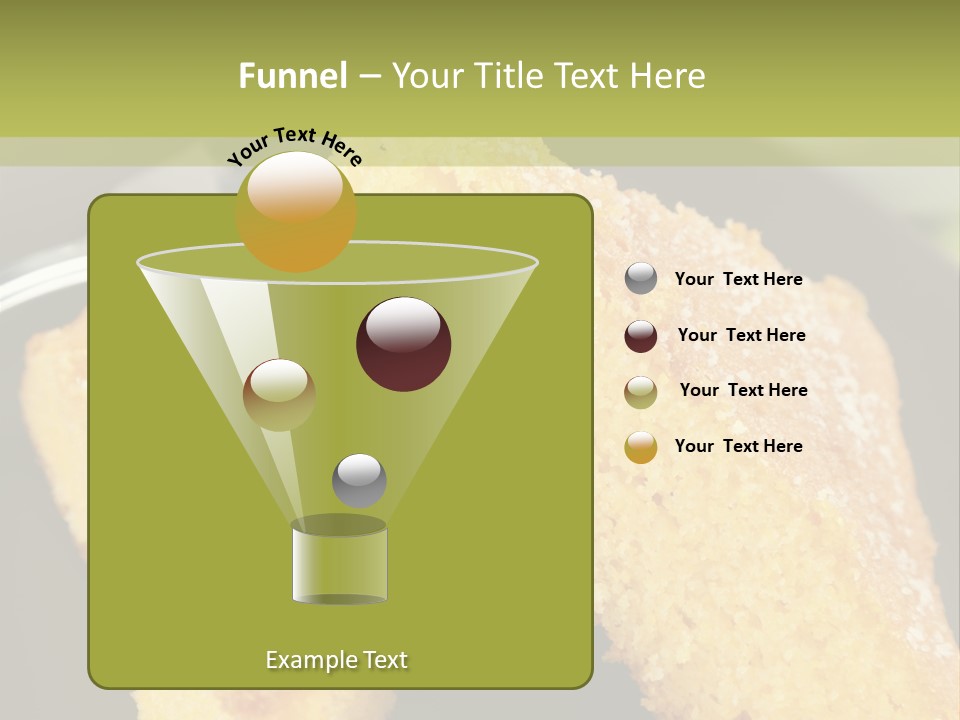This screenshot has width=960, height=720.
Task: Select the orange sphere icon in the legend
Action: (638, 446)
